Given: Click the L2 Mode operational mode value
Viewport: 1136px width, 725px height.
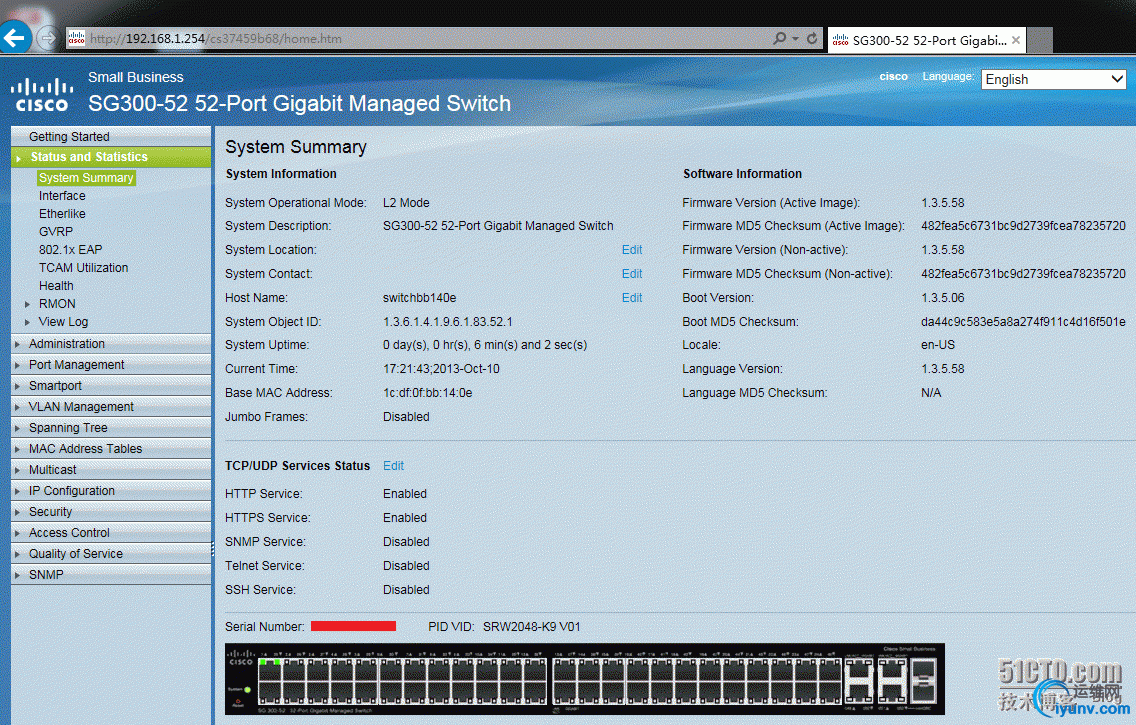Looking at the screenshot, I should pyautogui.click(x=406, y=203).
